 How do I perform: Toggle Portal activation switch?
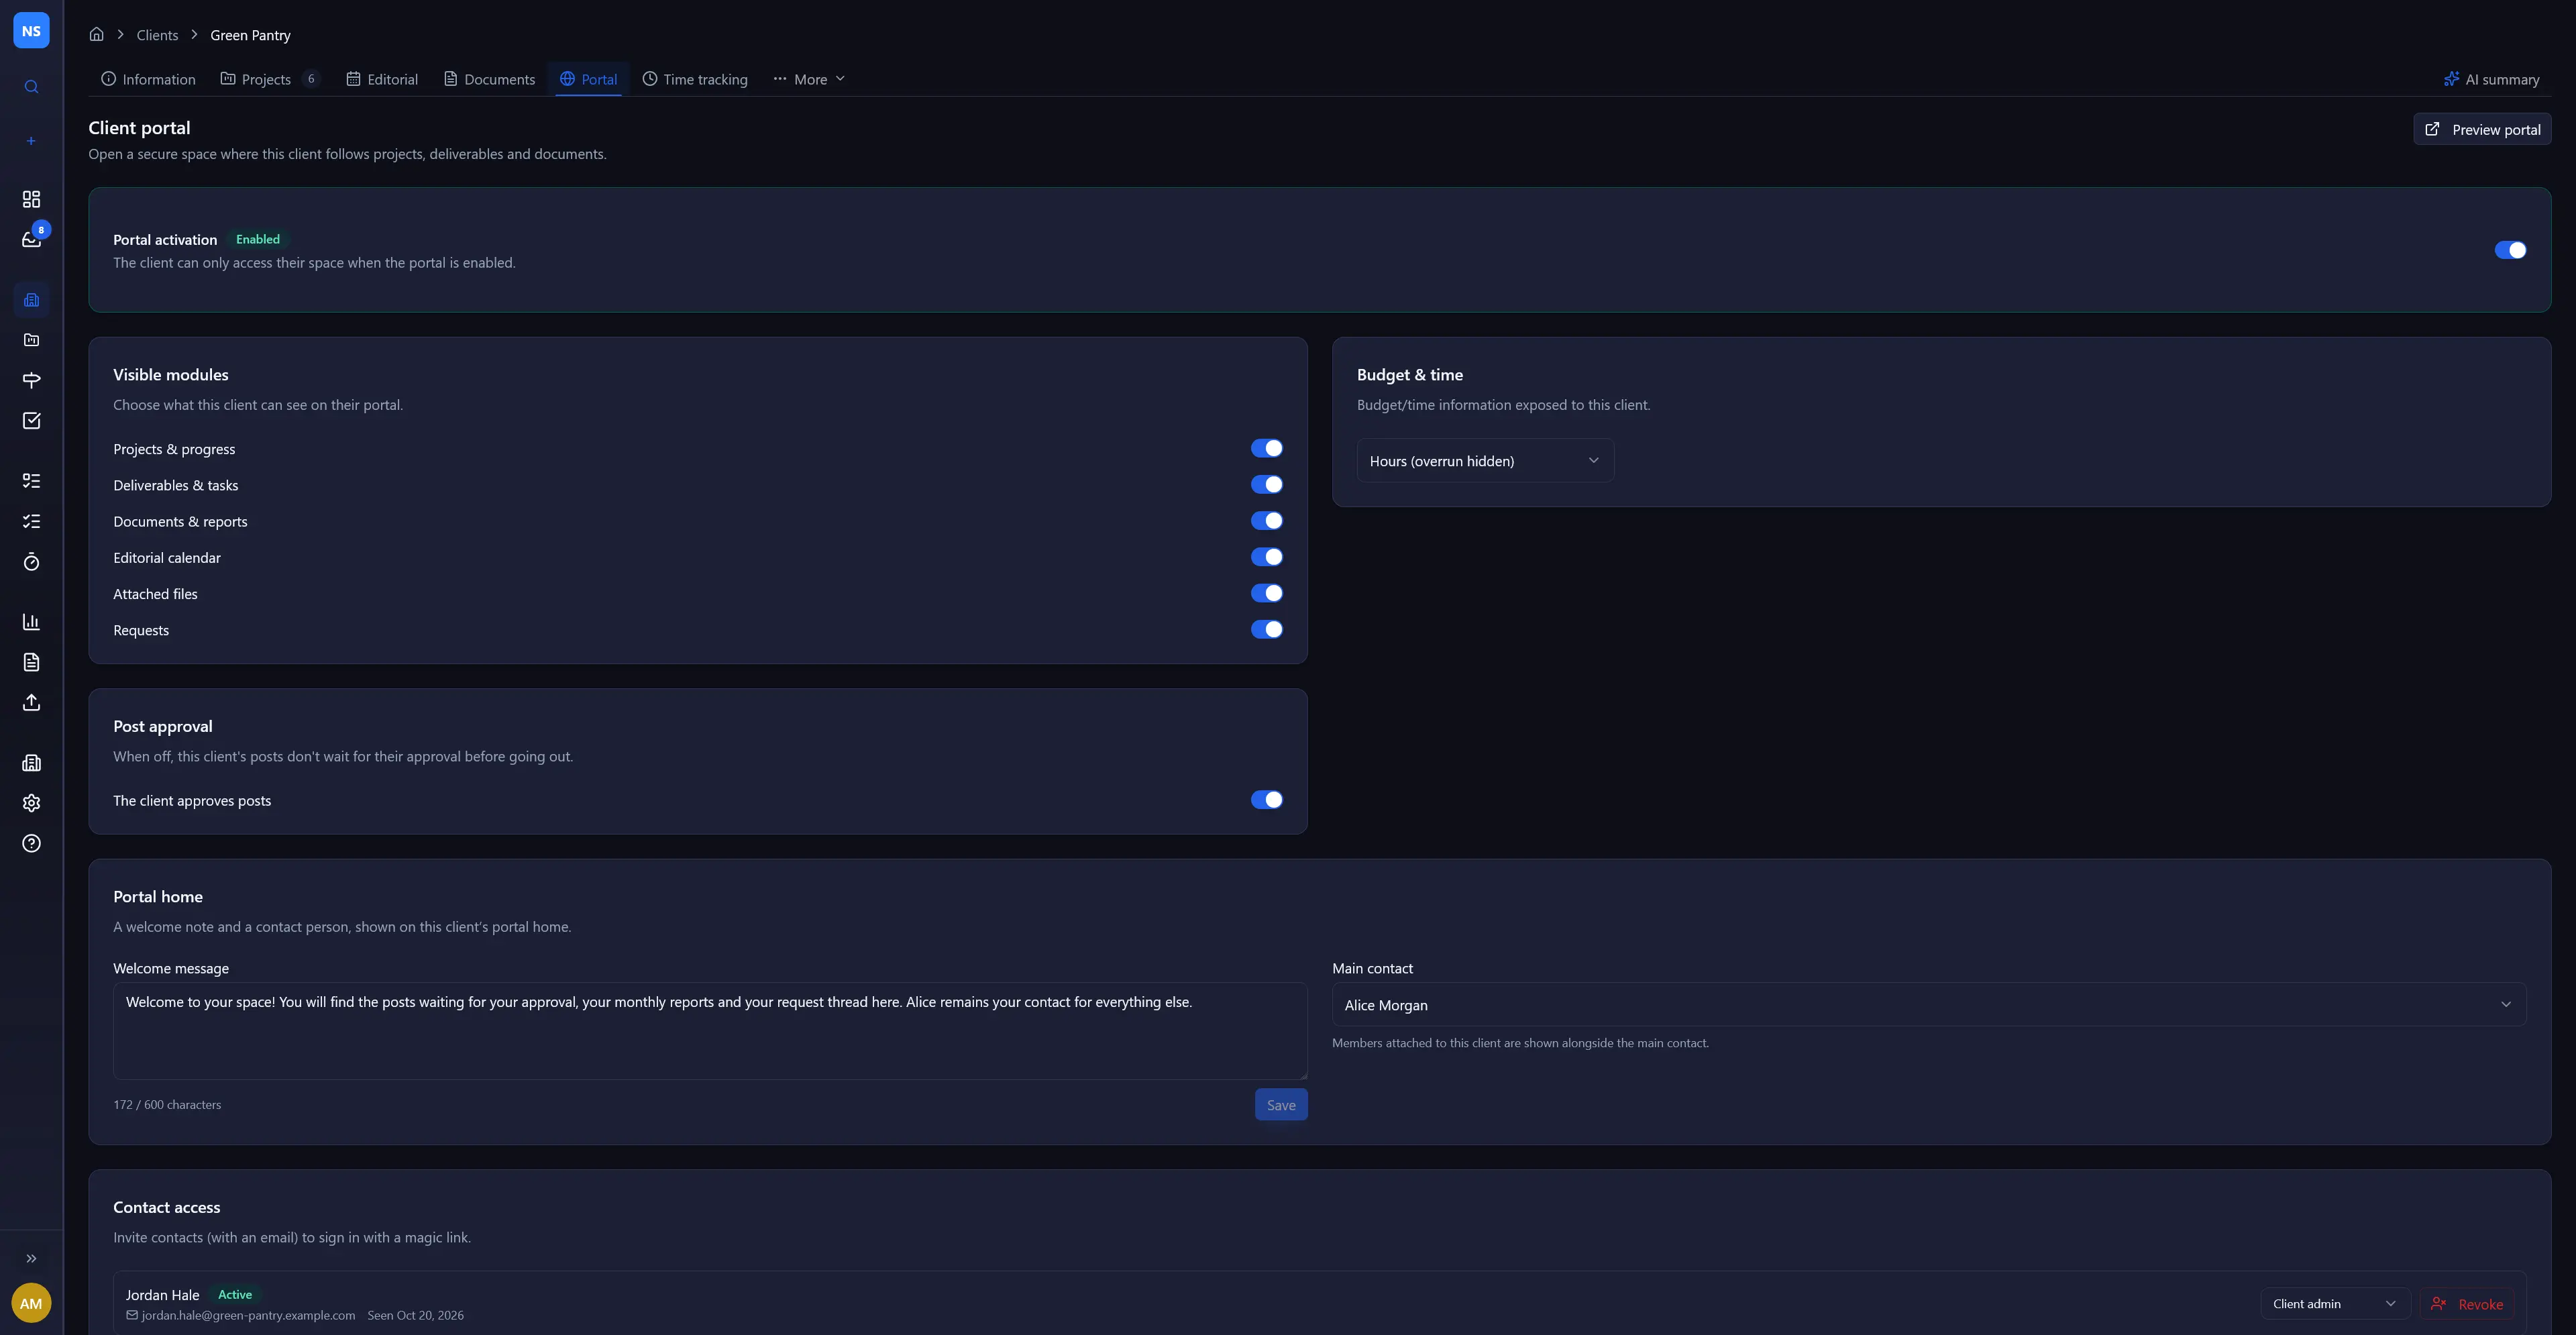pyautogui.click(x=2510, y=250)
